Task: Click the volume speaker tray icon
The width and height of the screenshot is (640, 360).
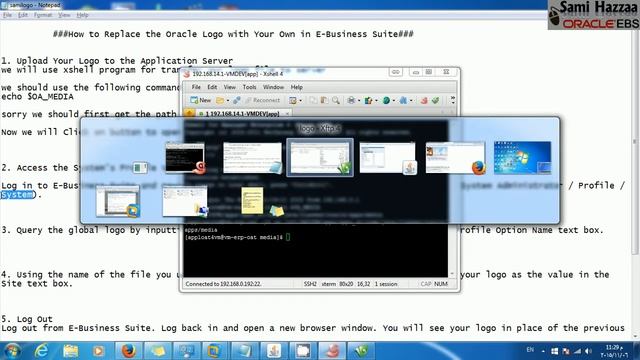Action: coord(588,351)
